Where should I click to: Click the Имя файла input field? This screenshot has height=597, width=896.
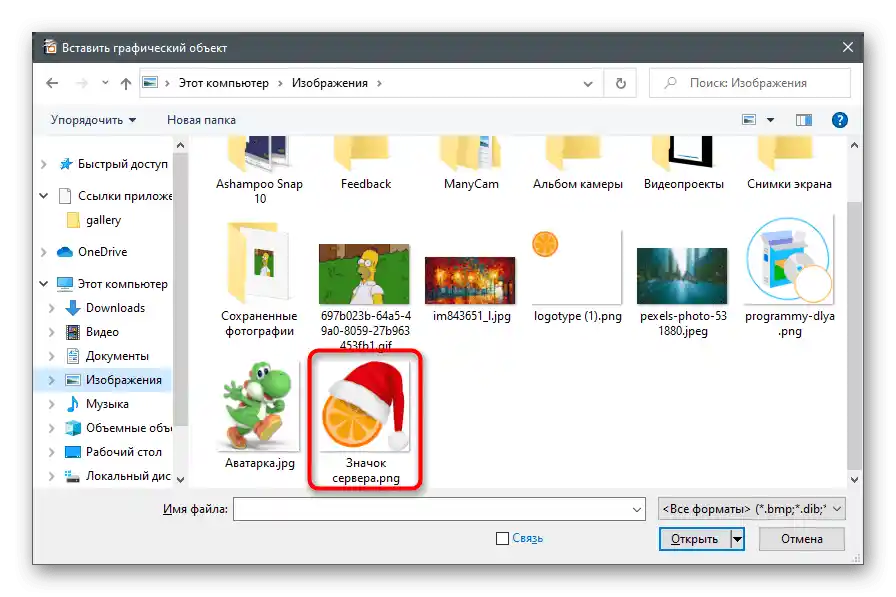pos(439,509)
